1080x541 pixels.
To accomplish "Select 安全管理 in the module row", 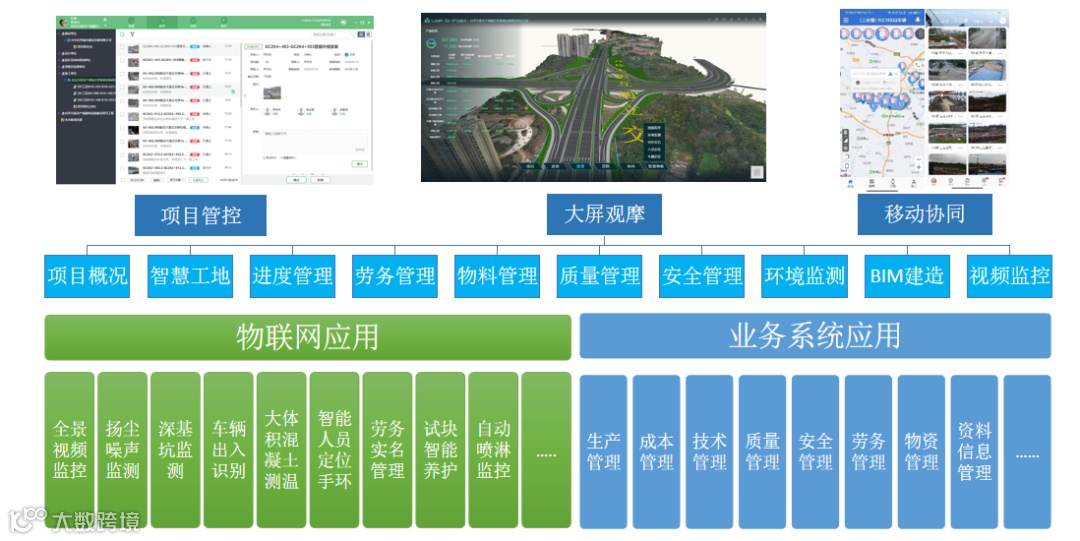I will [x=702, y=276].
